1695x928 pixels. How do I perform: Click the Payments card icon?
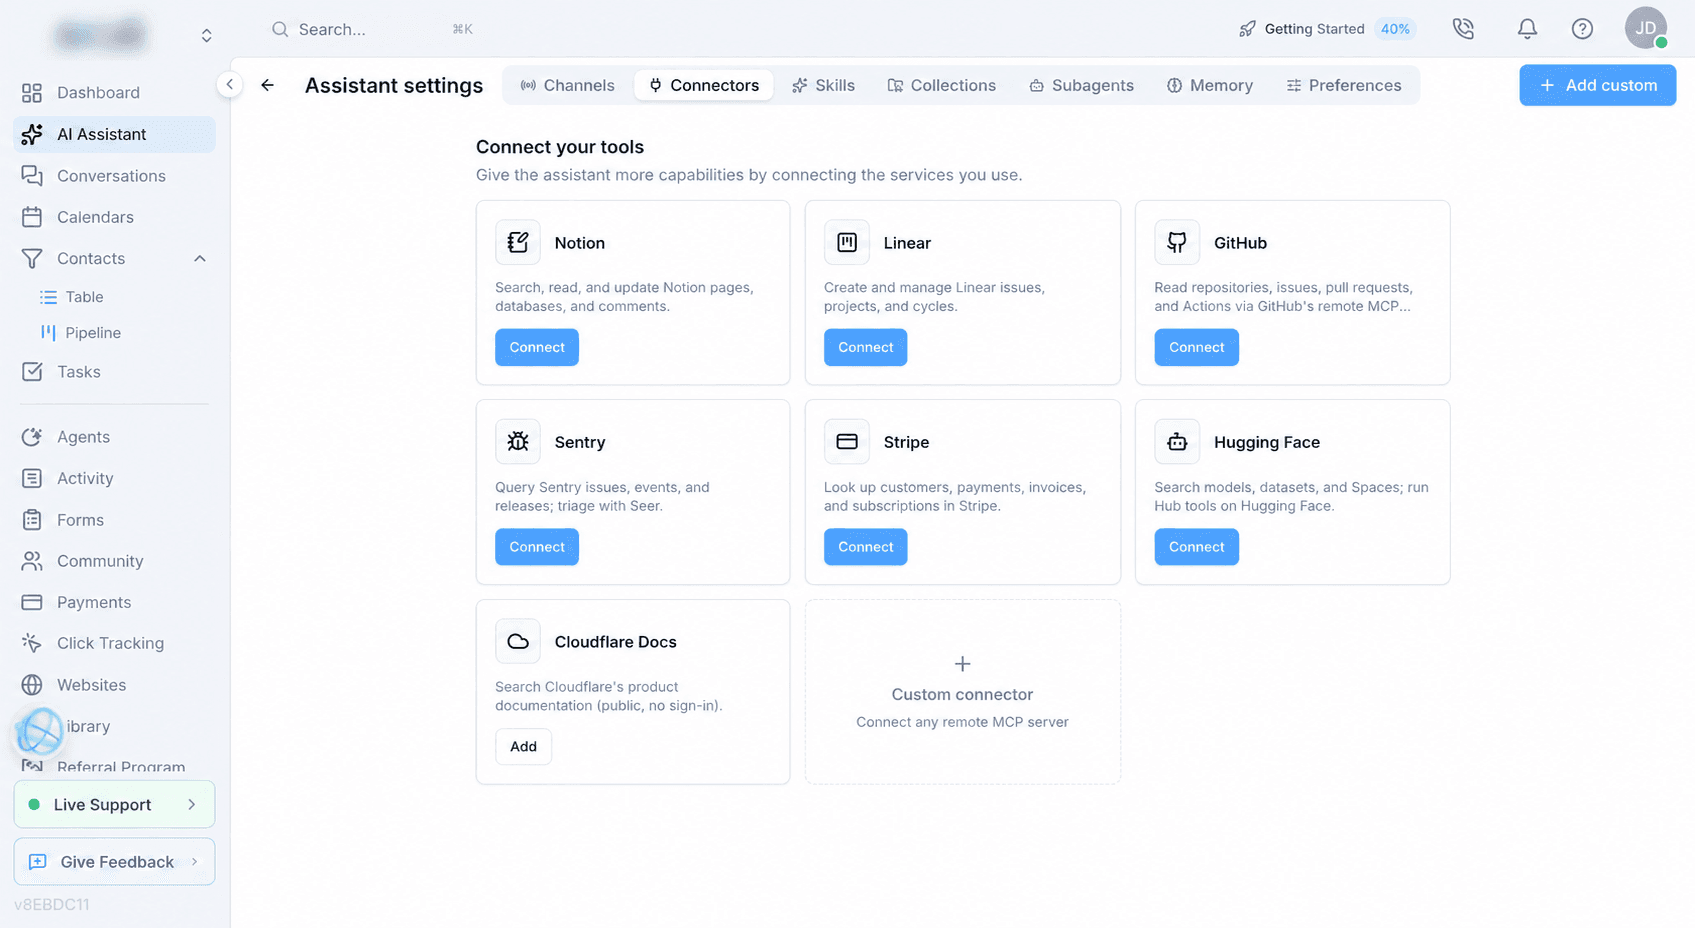(x=32, y=602)
